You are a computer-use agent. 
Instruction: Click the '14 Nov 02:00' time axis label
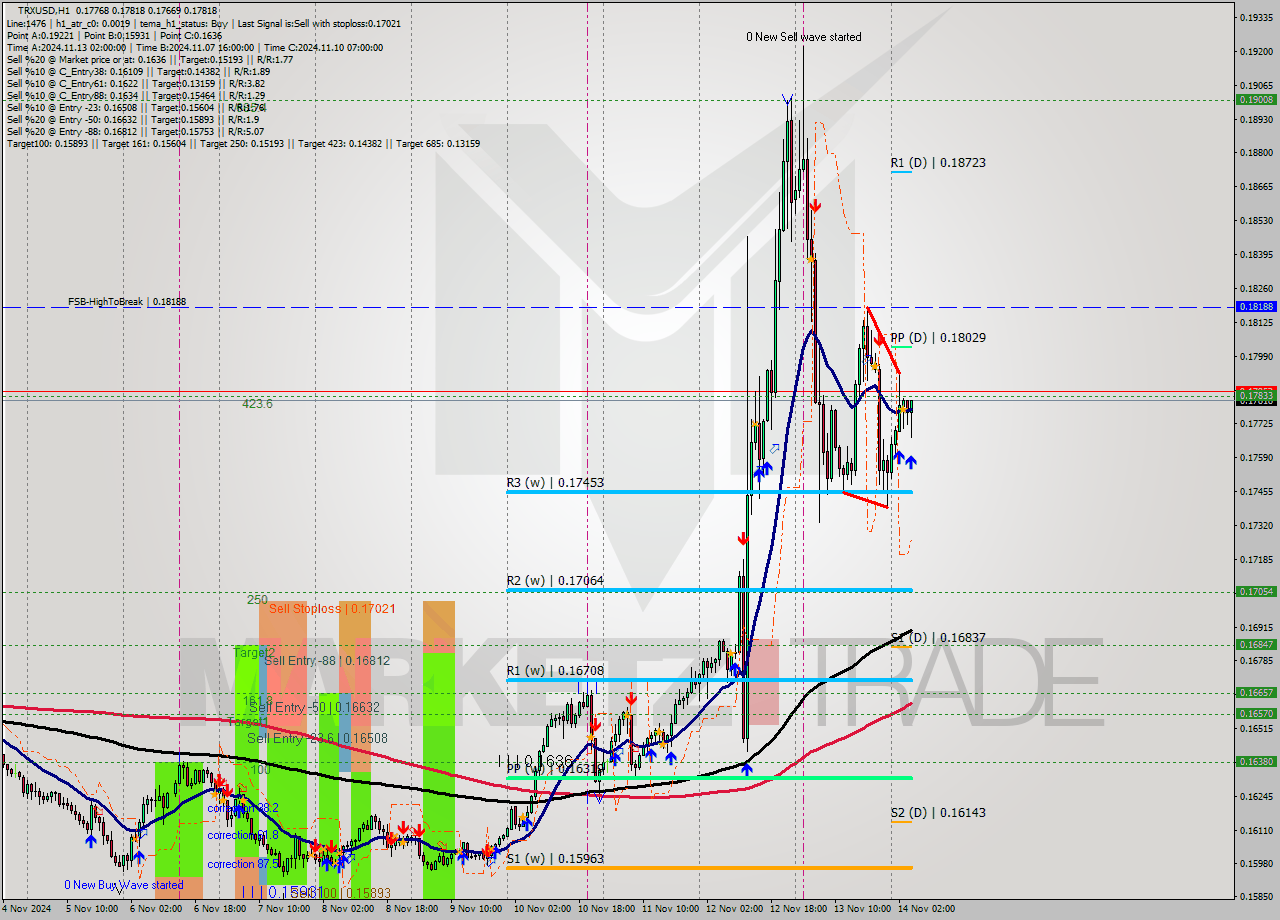coord(926,910)
